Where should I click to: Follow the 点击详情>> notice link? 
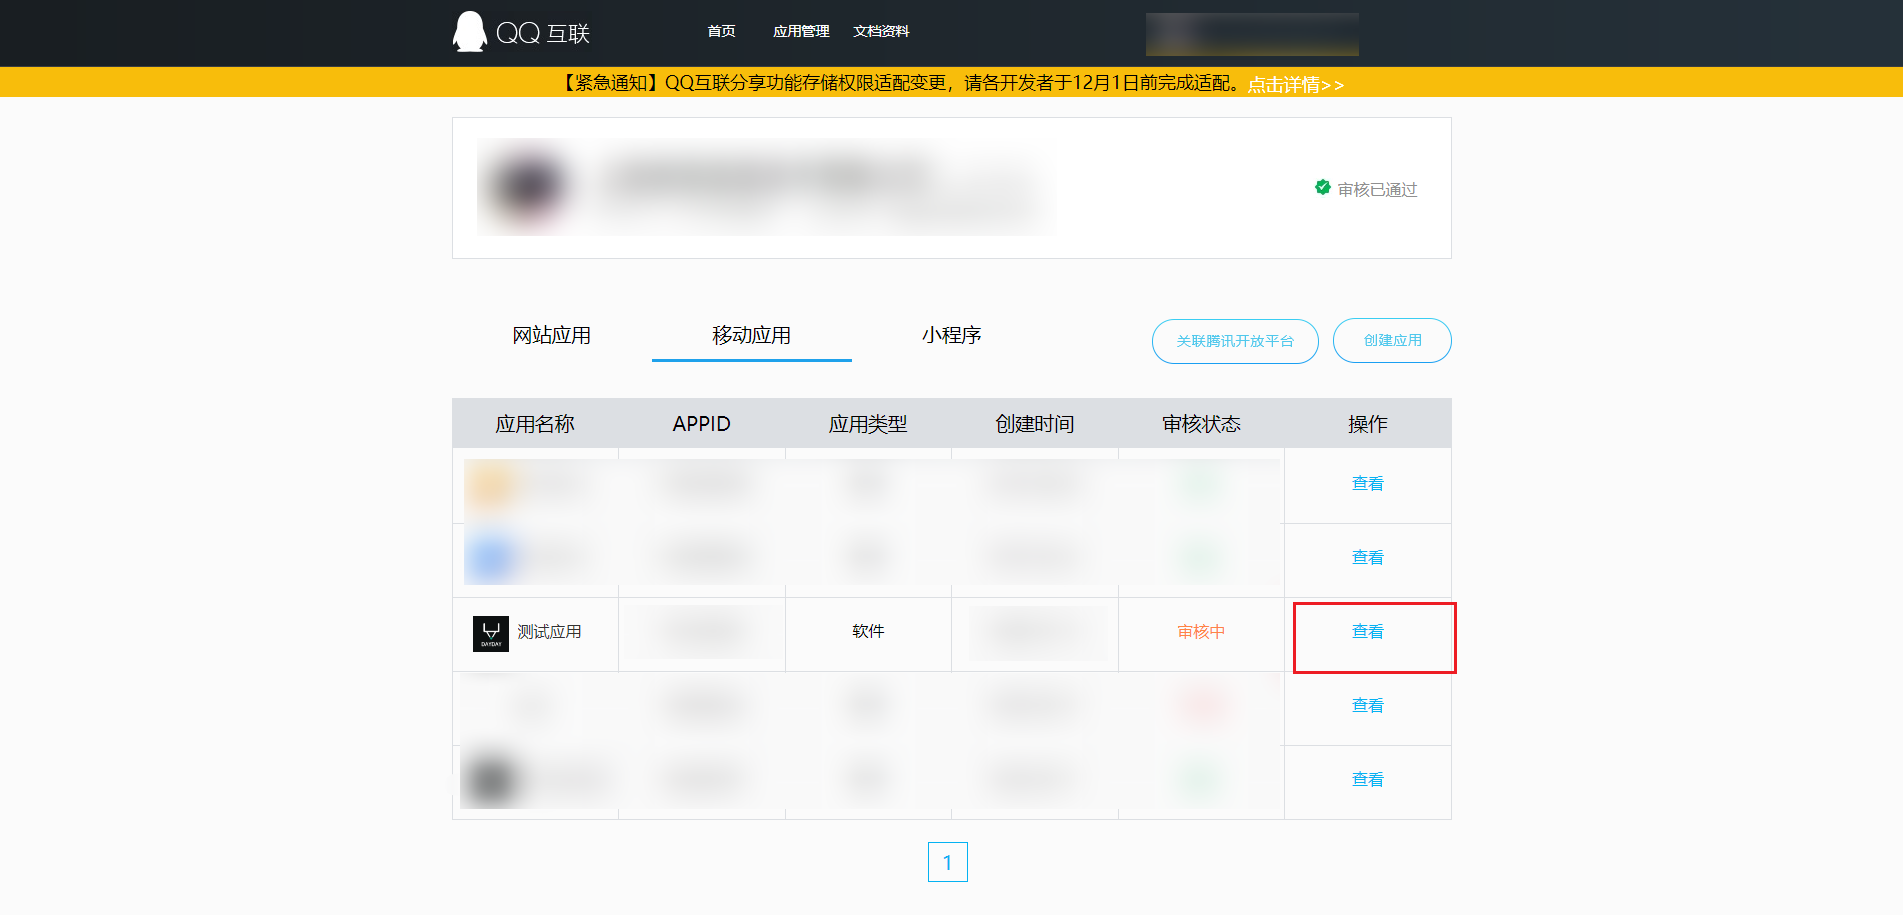[1296, 85]
